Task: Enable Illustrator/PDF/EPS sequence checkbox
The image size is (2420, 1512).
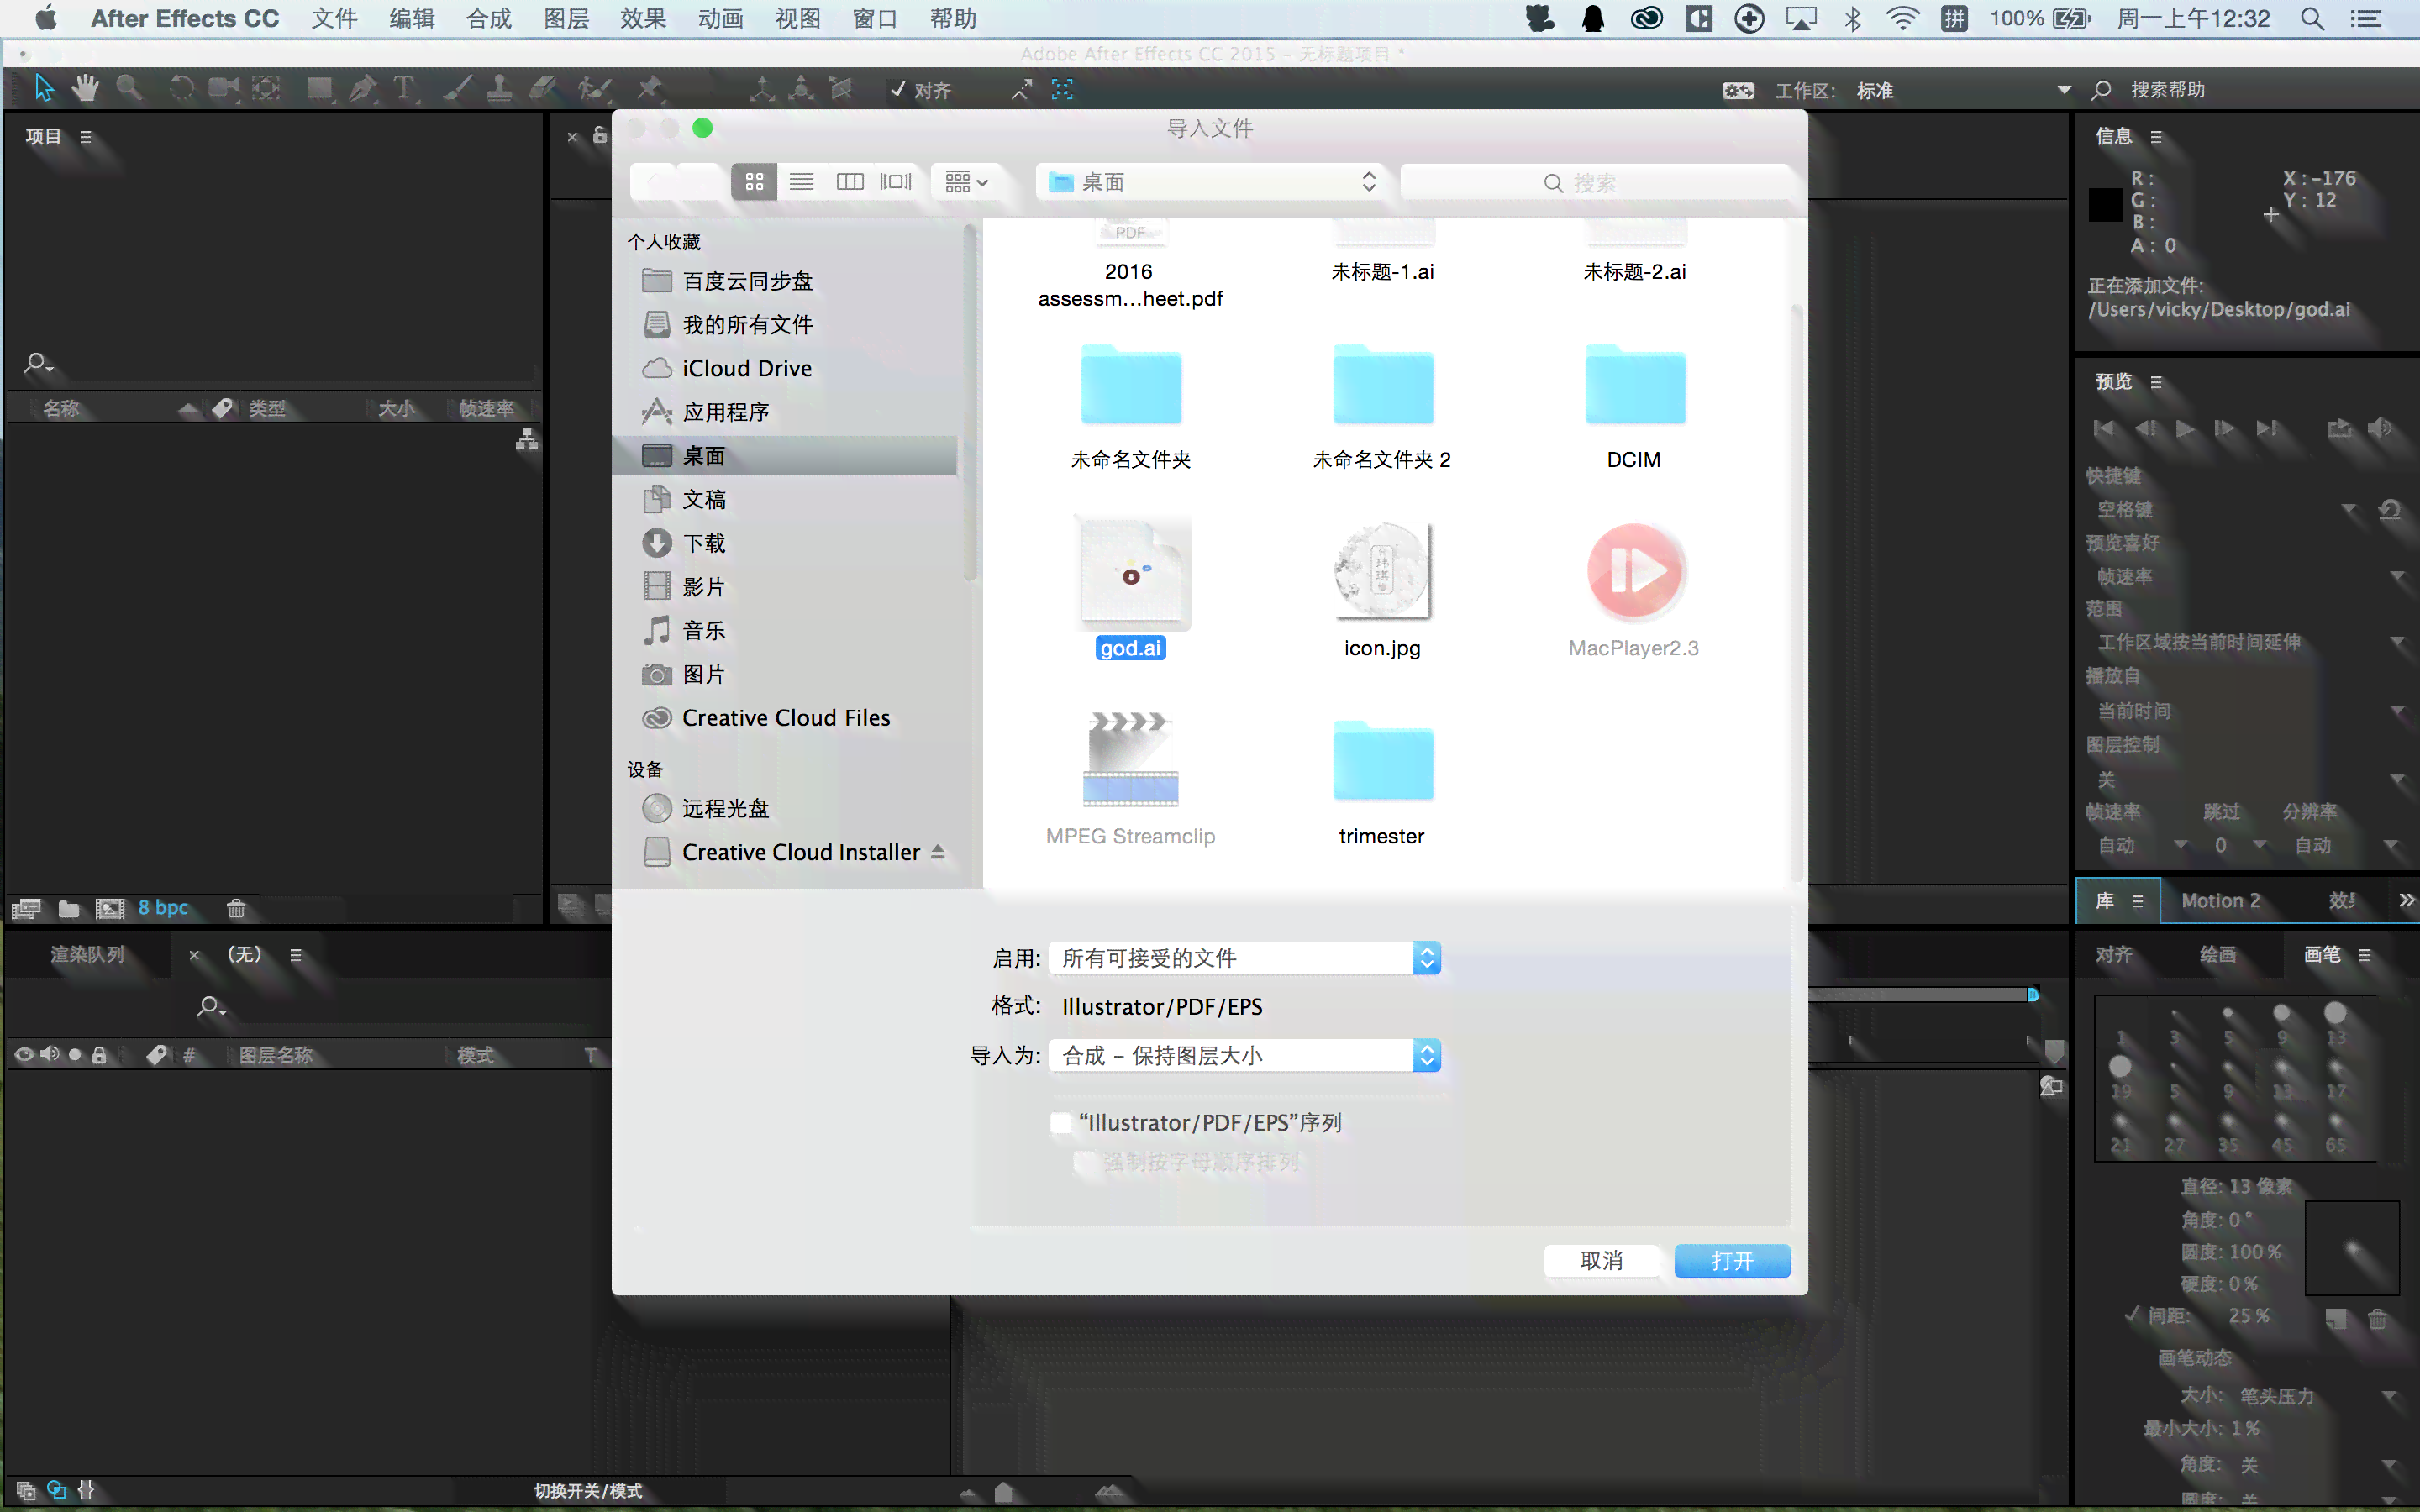Action: tap(1061, 1123)
